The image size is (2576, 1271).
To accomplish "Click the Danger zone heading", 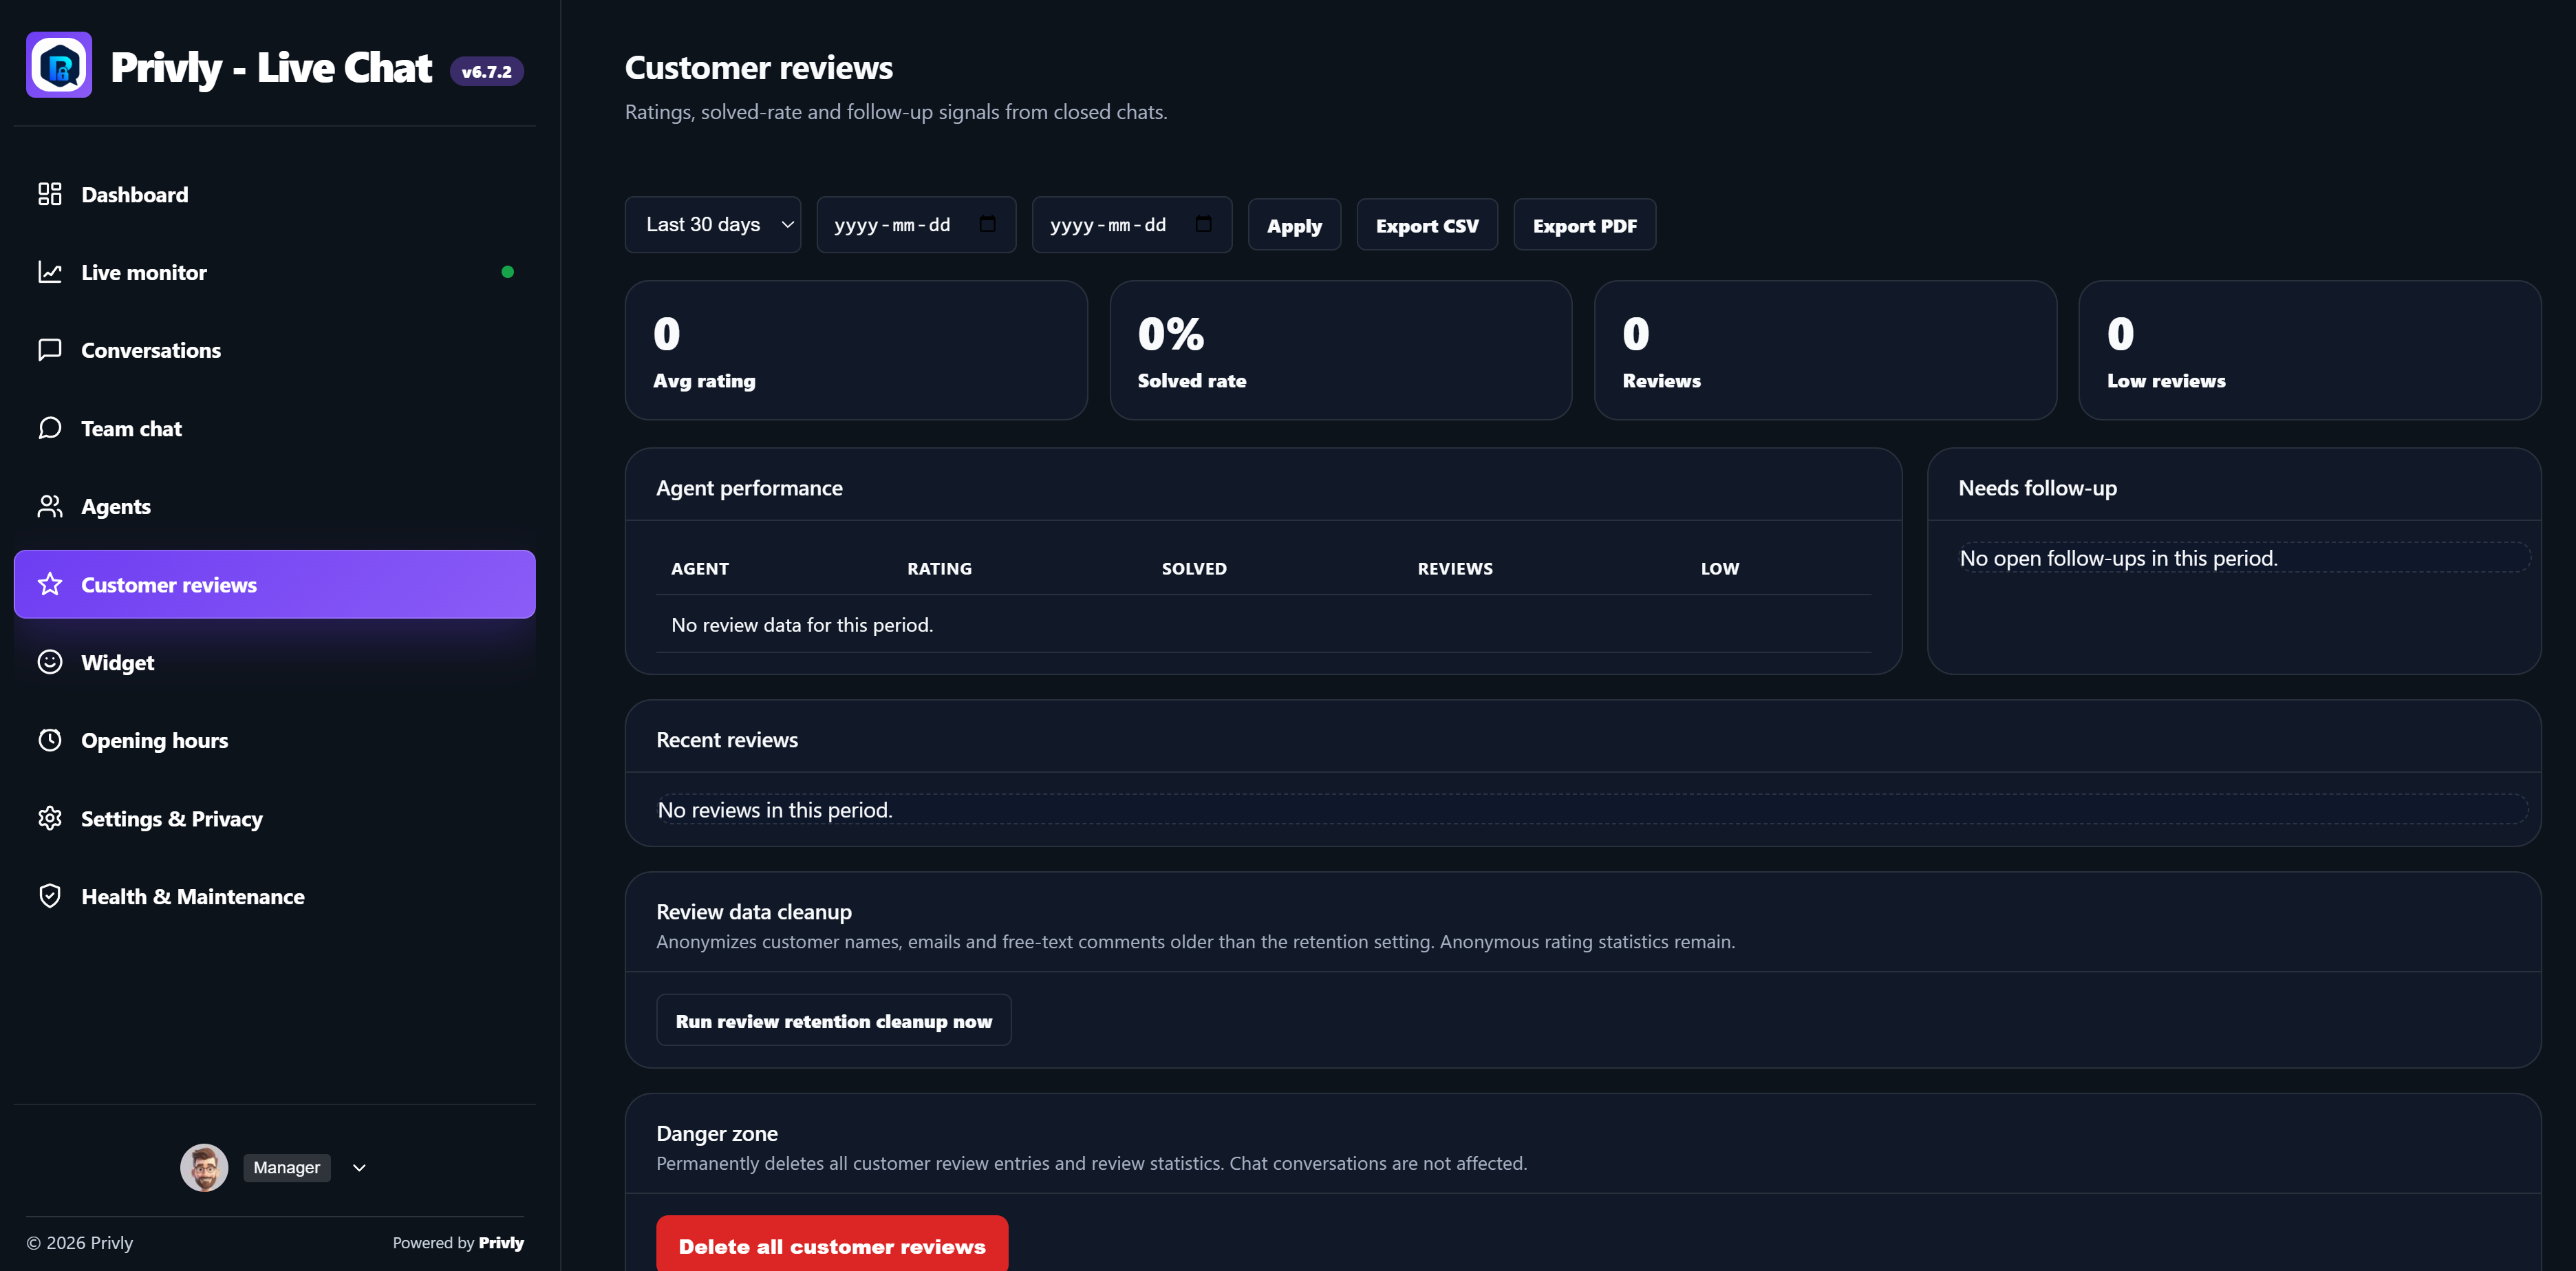I will [717, 1133].
